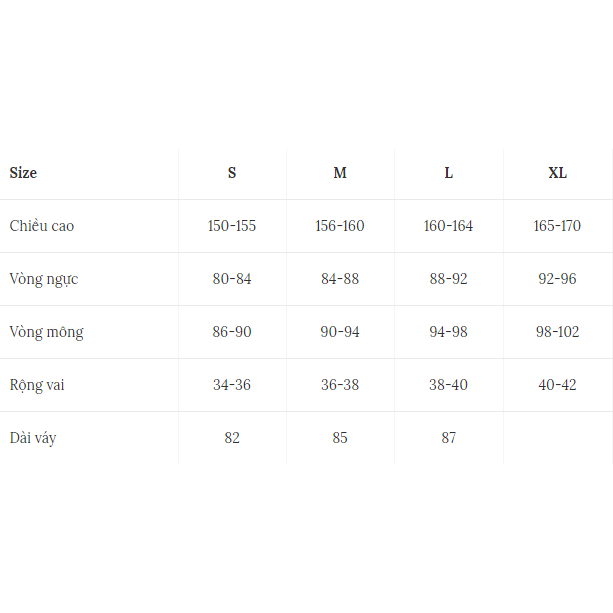Screen dimensions: 613x613
Task: Click the 156-160 height cell
Action: pos(340,226)
